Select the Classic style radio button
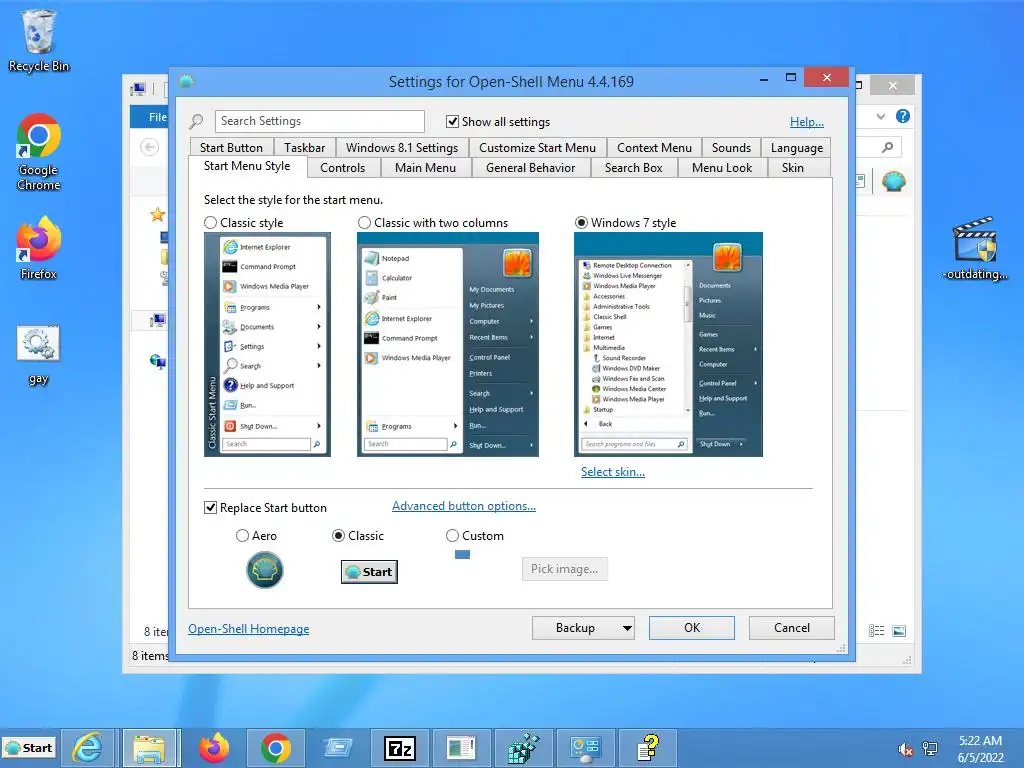Screen dimensions: 1024x768 [210, 223]
